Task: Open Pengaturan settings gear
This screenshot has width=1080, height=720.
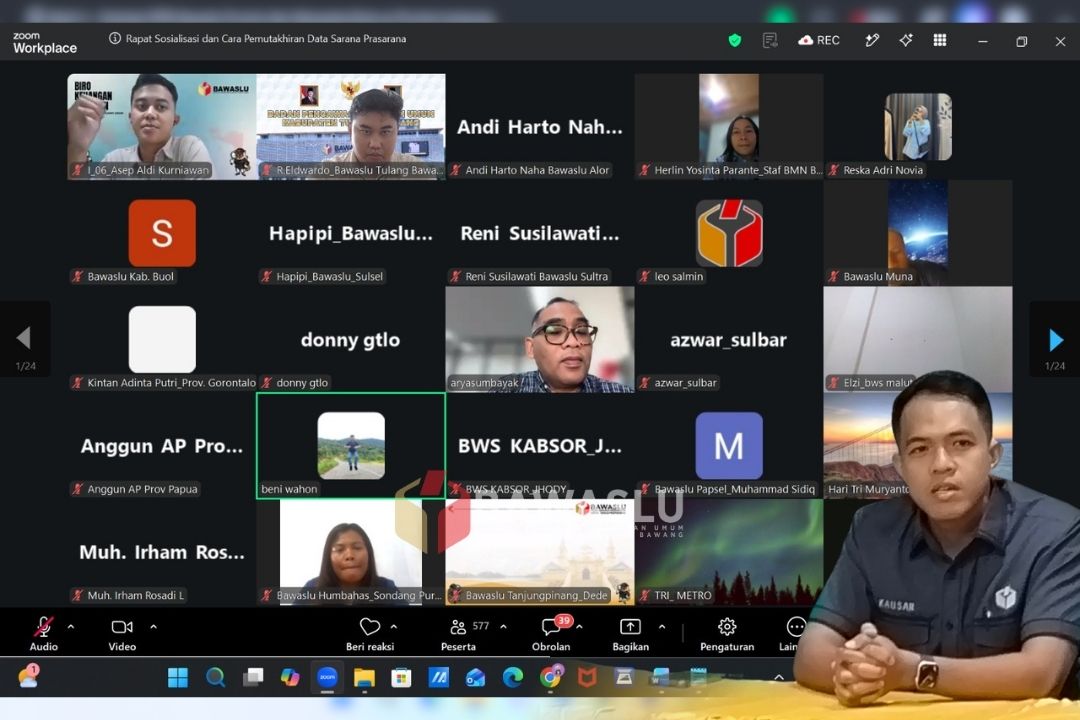Action: click(x=727, y=627)
